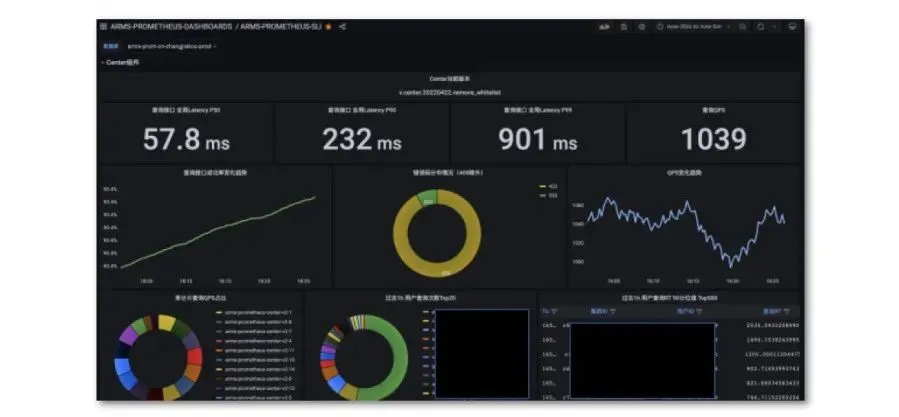This screenshot has height=417, width=899.
Task: Click the 901 ms stat value
Action: point(538,139)
